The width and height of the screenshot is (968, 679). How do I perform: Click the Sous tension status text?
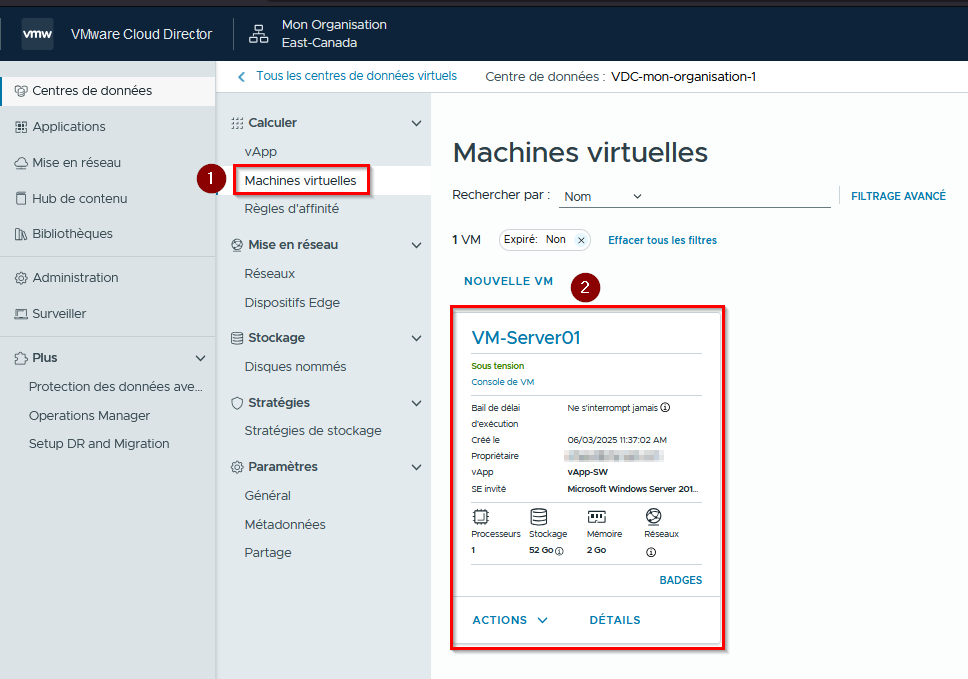click(x=498, y=366)
